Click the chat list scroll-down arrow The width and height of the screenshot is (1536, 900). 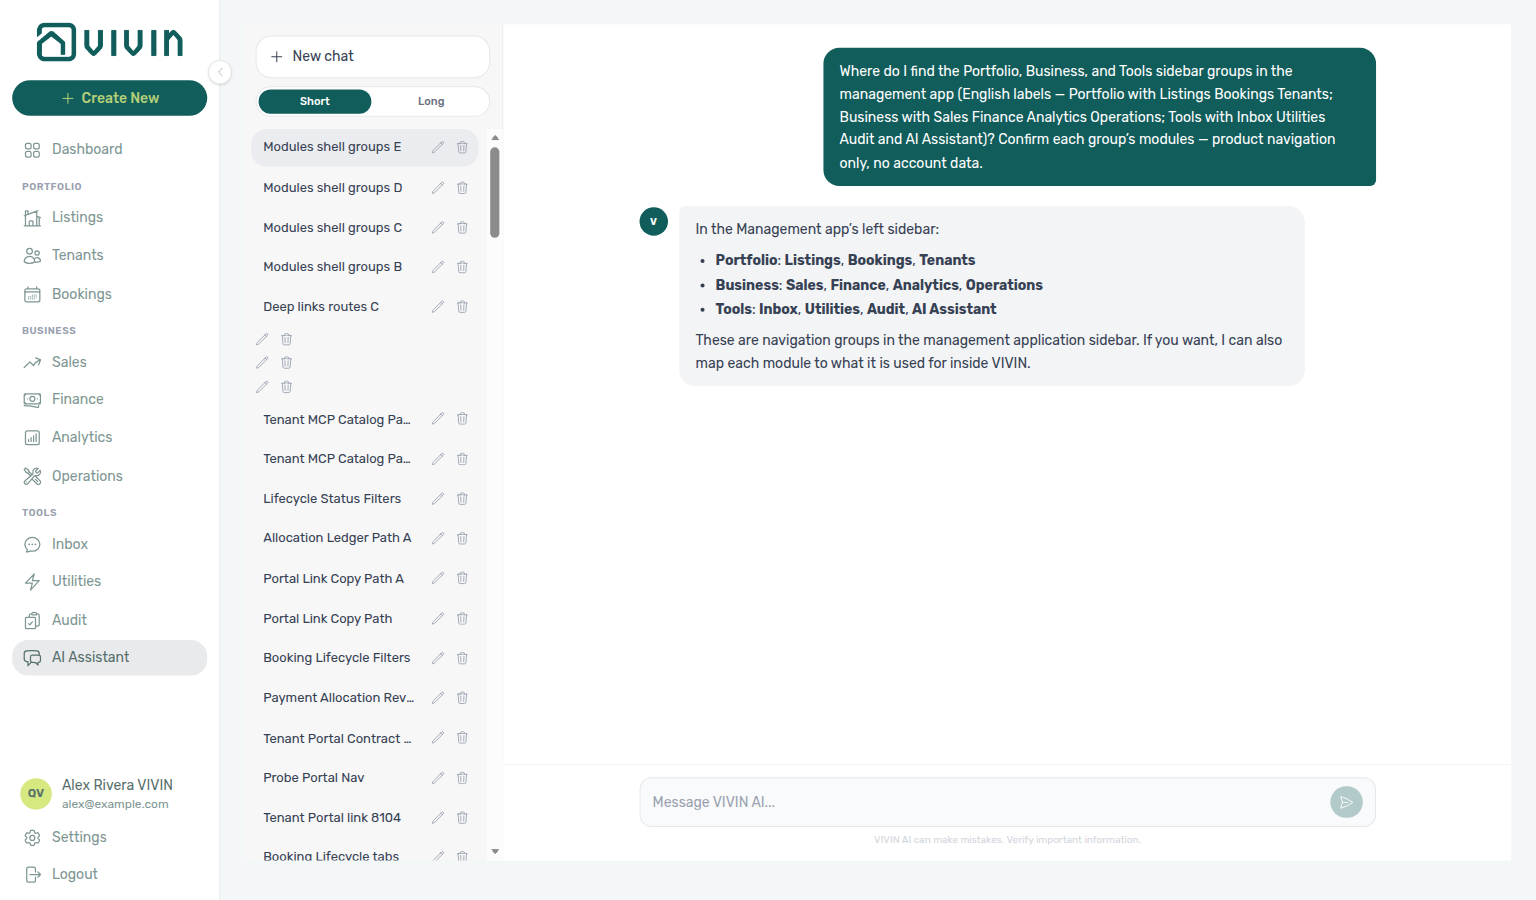495,852
